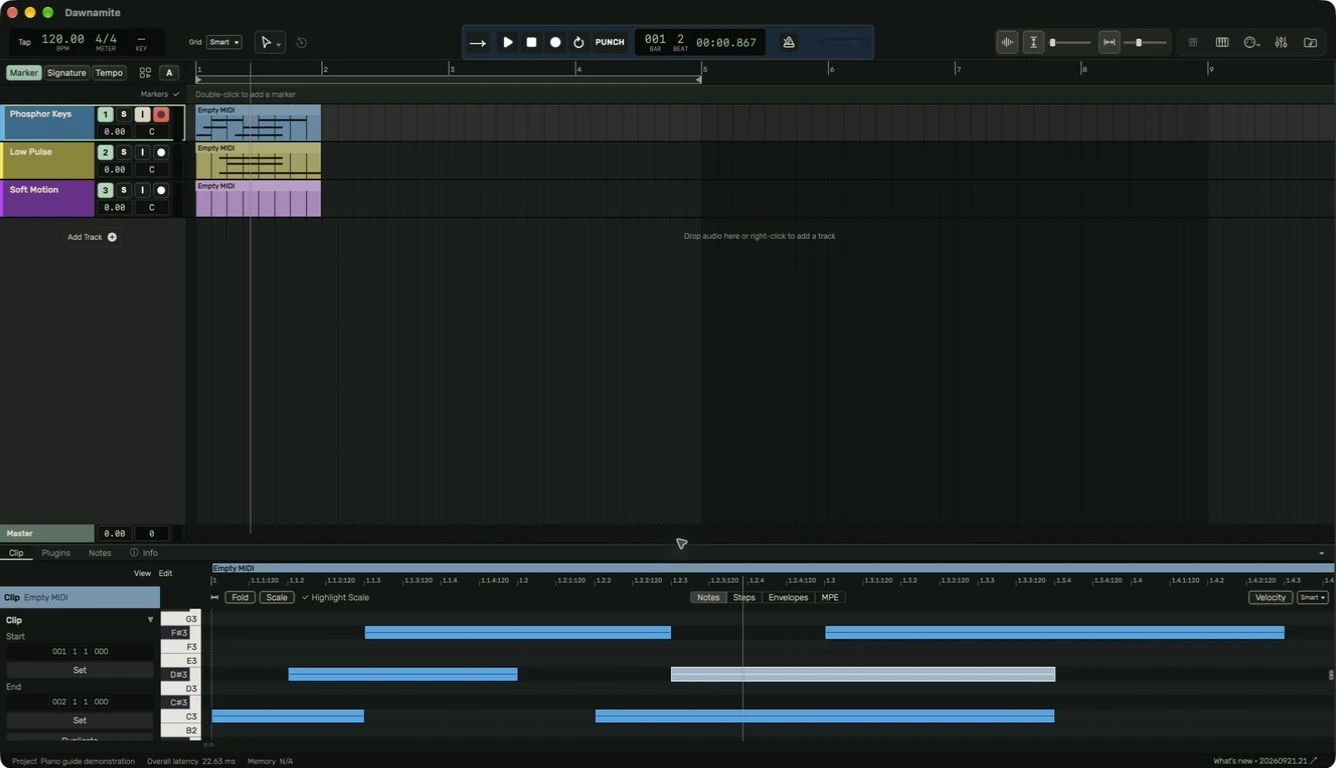Click the Fold button
This screenshot has height=768, width=1336.
pos(240,597)
